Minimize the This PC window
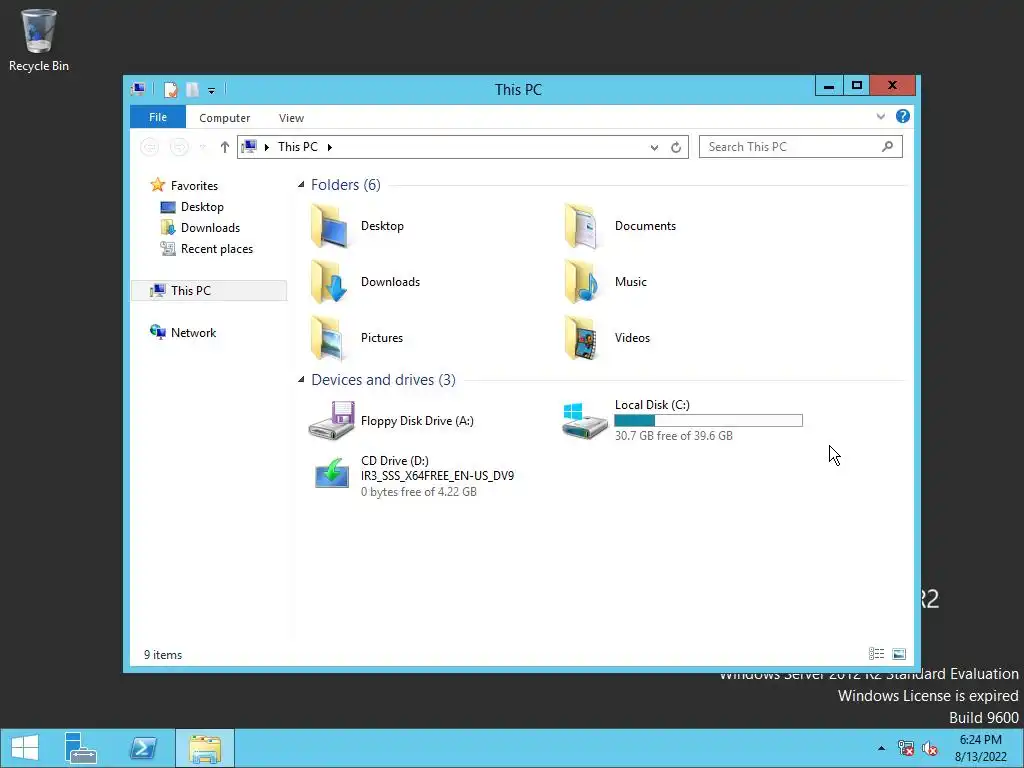This screenshot has width=1024, height=768. (829, 86)
